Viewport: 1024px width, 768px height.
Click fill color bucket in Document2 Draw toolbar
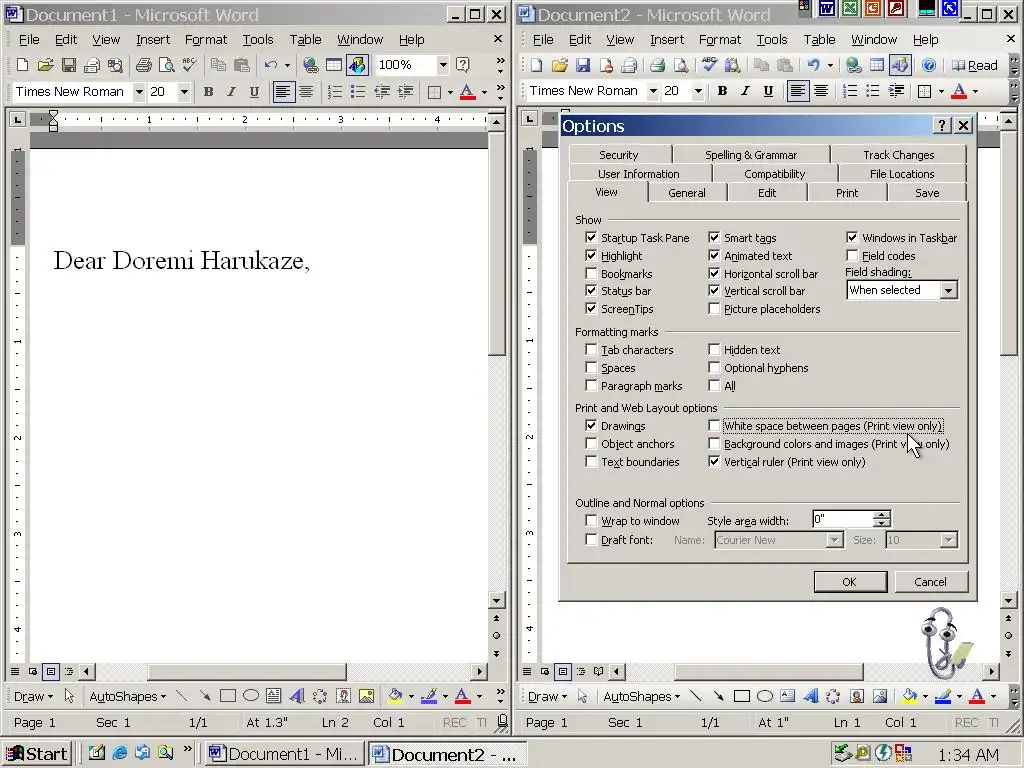[910, 696]
